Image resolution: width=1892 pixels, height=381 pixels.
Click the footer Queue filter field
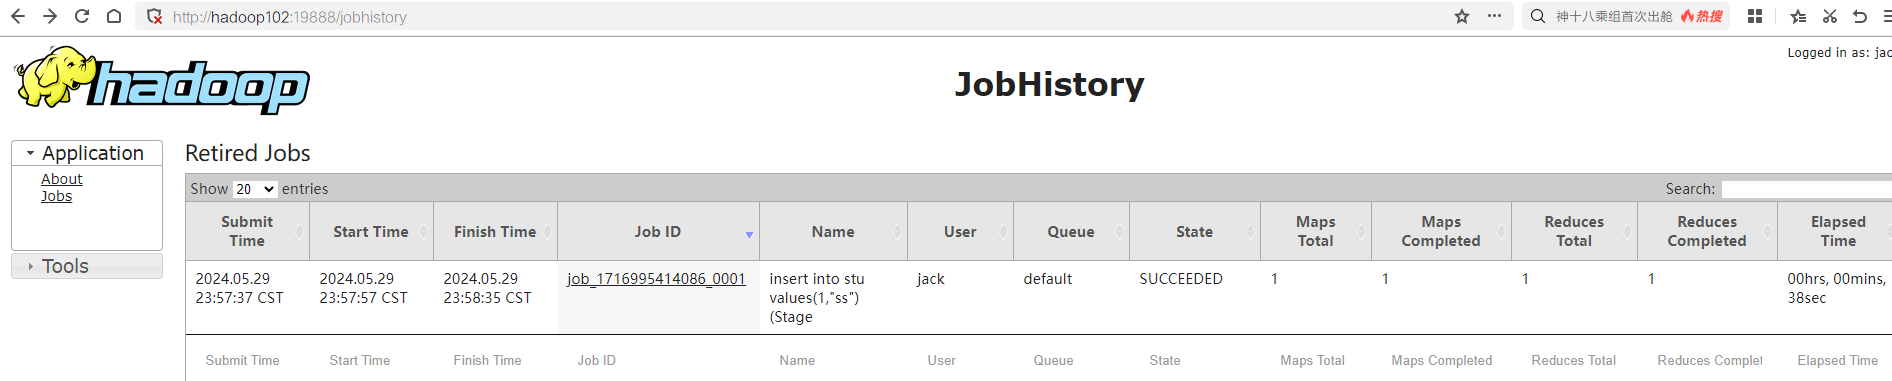pos(1071,361)
